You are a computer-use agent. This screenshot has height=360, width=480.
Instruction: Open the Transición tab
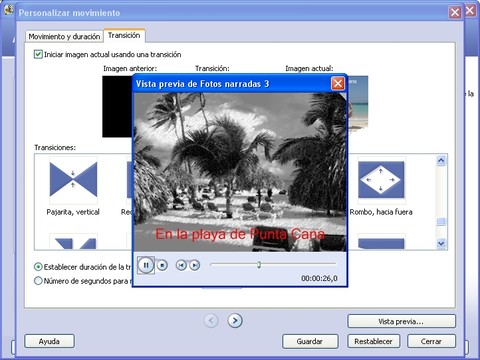click(124, 35)
